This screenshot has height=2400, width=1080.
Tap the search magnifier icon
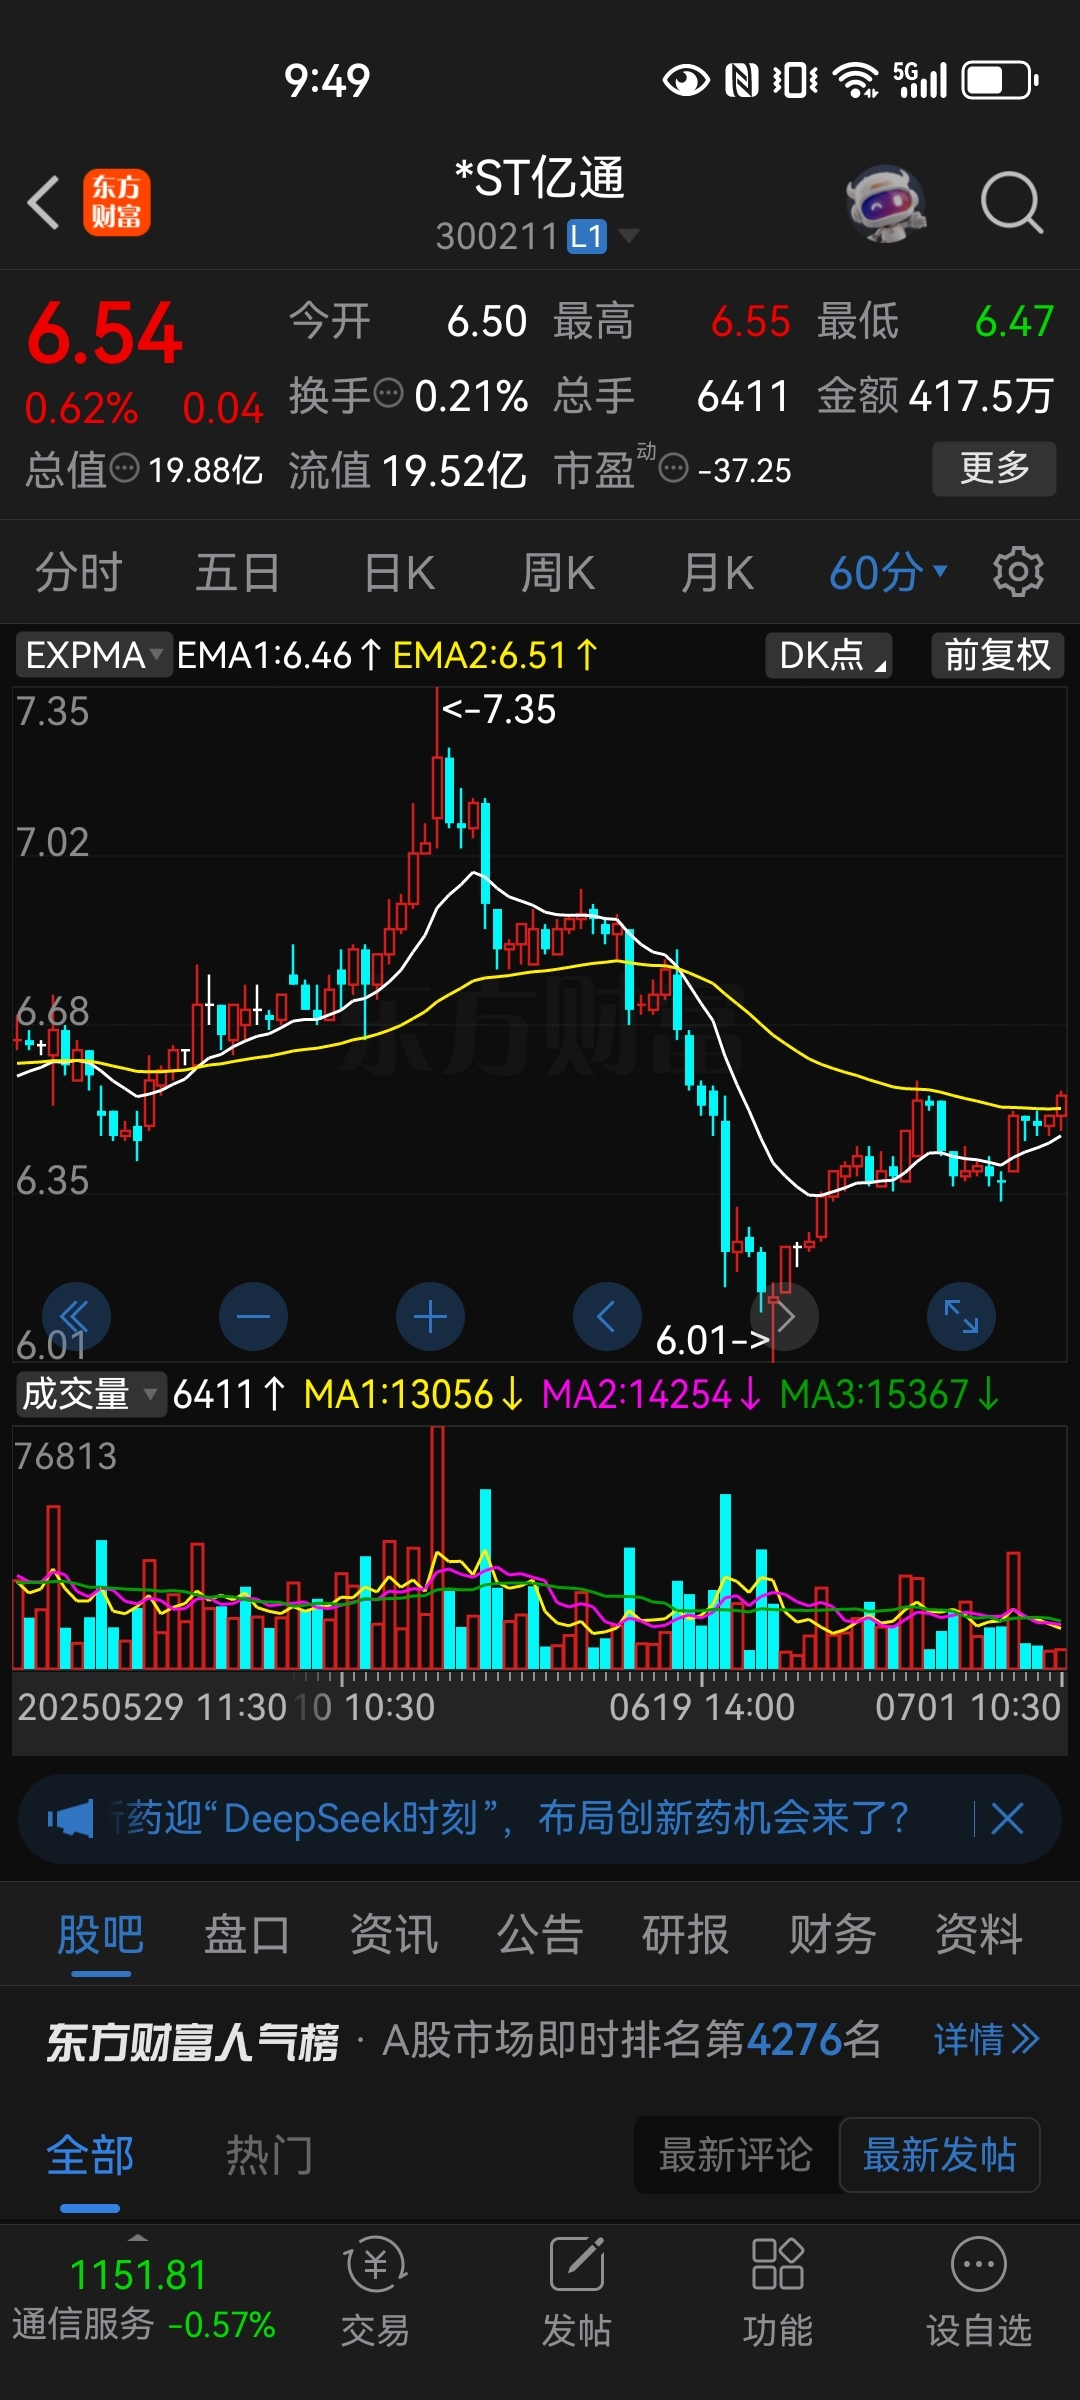[x=1012, y=203]
